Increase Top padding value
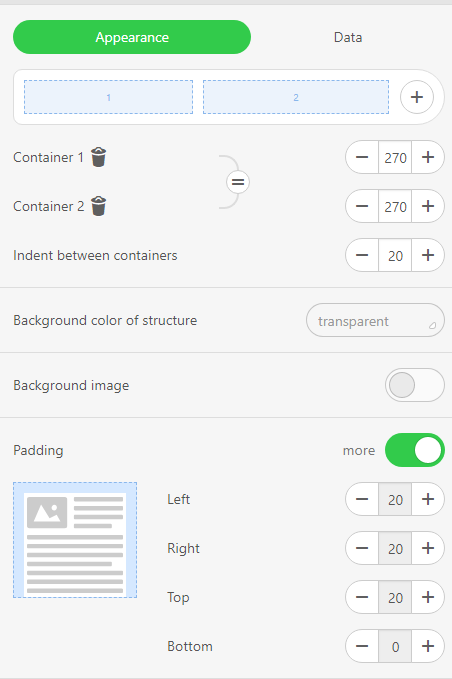The height and width of the screenshot is (679, 452). 428,597
